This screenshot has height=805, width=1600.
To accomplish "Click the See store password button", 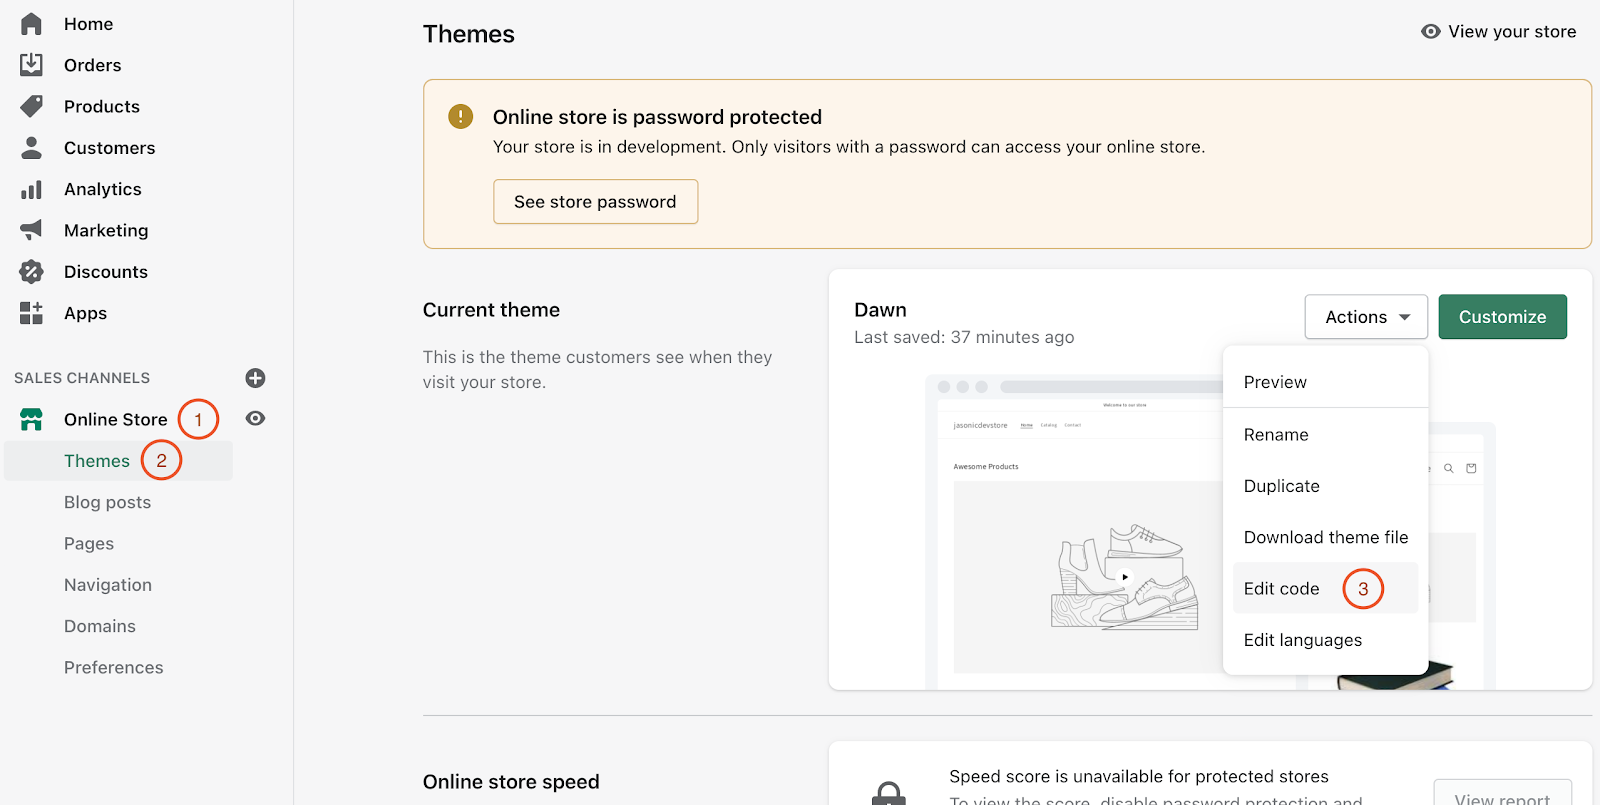I will coord(595,202).
